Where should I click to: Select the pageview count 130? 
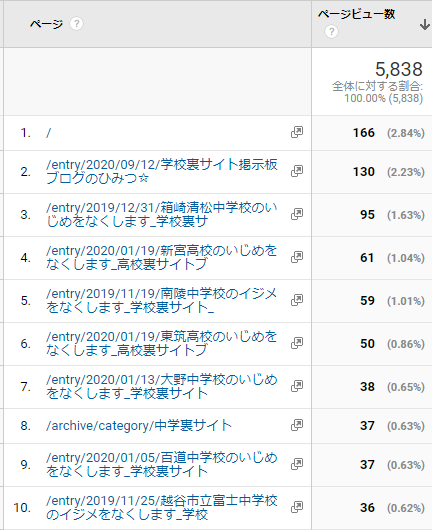[364, 172]
